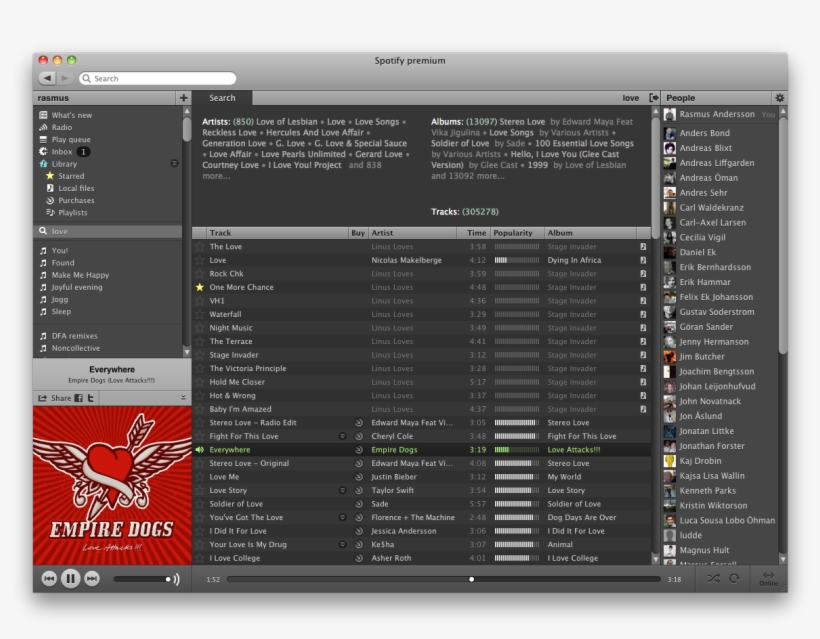Screen dimensions: 820x639
Task: Open artist Love of Lesbian
Action: click(287, 122)
